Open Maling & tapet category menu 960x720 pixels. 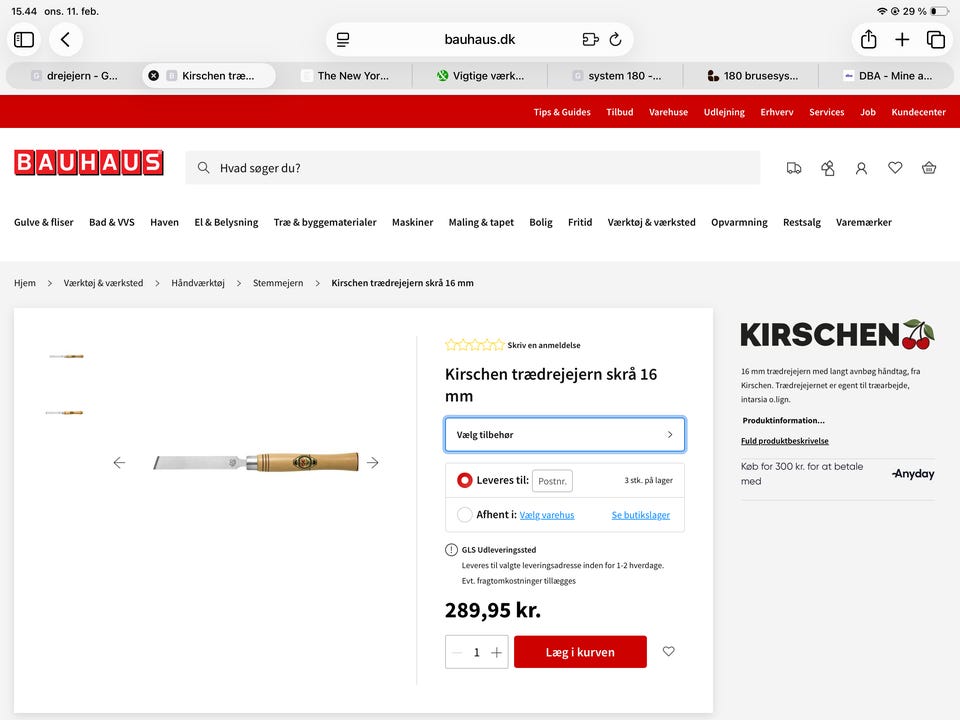tap(481, 222)
